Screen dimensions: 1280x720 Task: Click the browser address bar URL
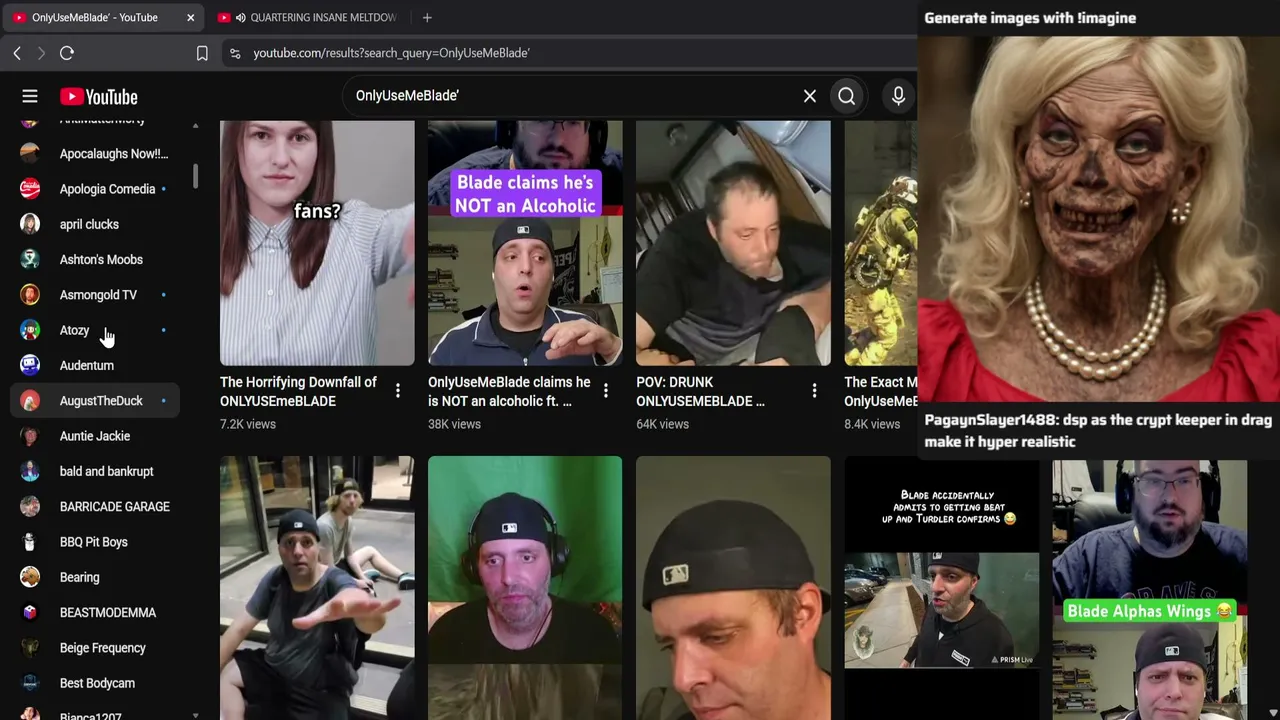391,53
